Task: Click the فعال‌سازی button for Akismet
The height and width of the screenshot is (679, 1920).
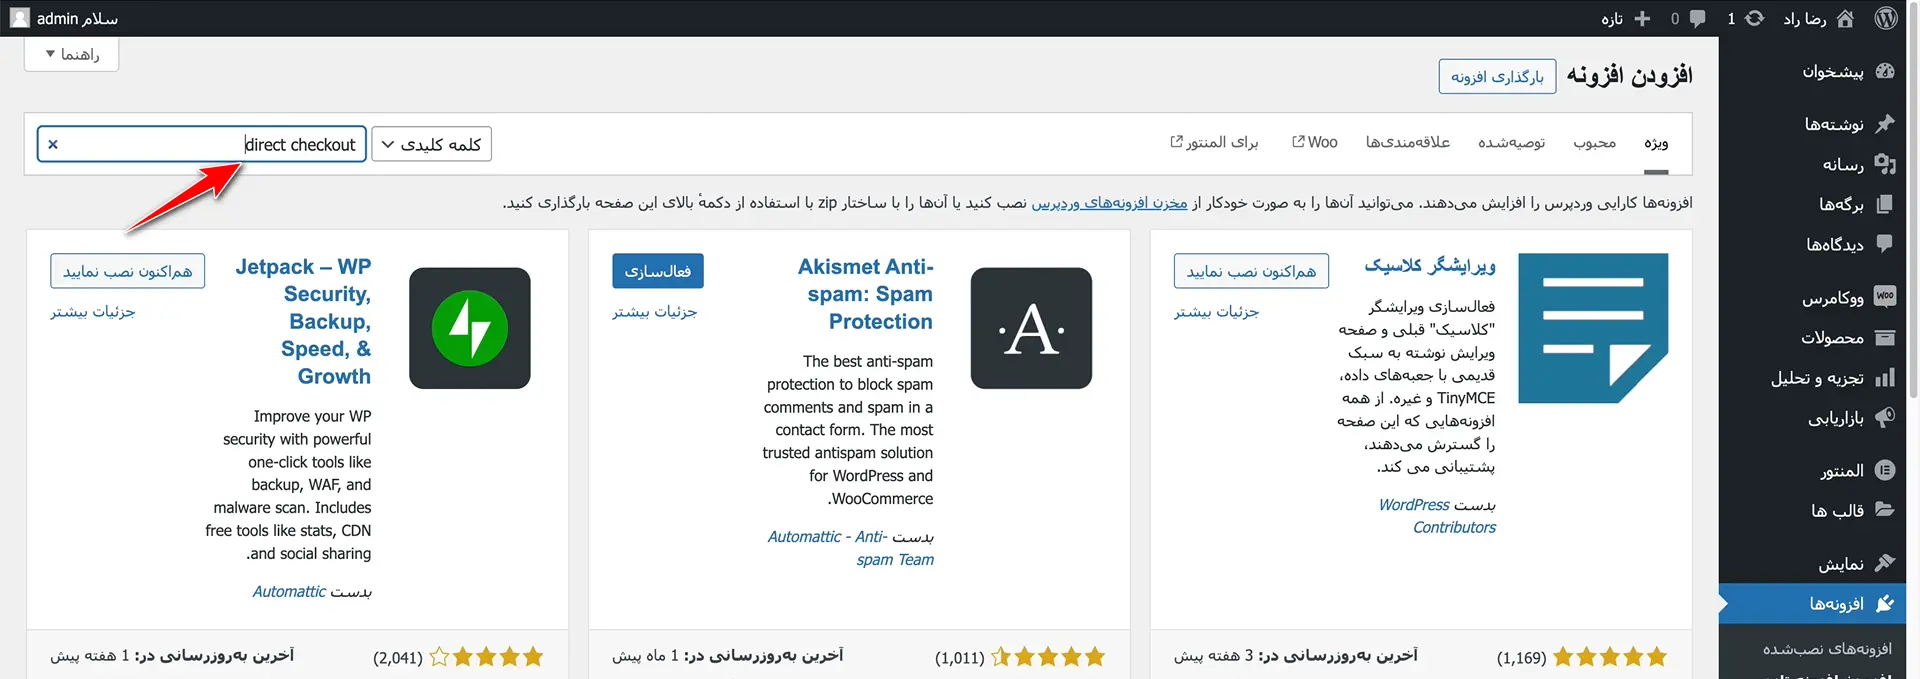Action: (x=658, y=271)
